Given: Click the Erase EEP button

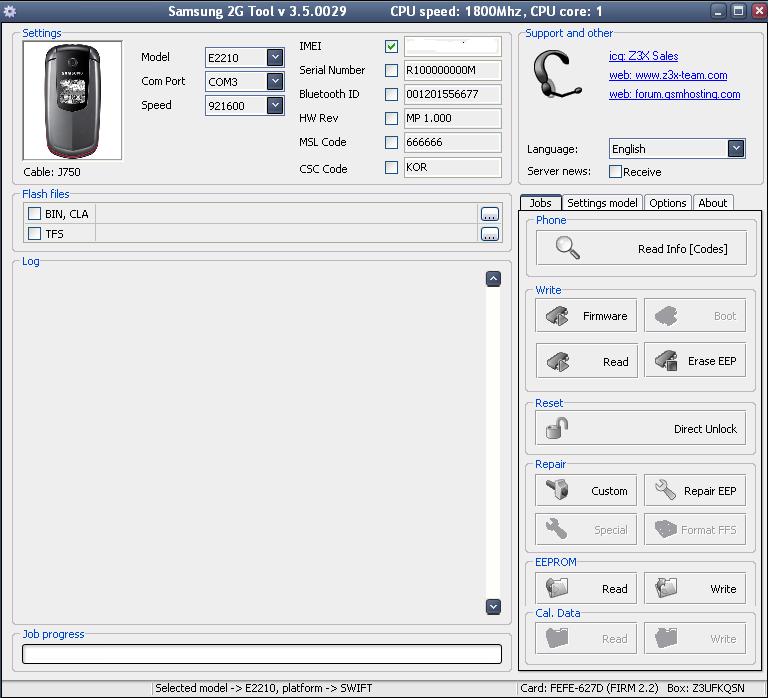Looking at the screenshot, I should [695, 361].
